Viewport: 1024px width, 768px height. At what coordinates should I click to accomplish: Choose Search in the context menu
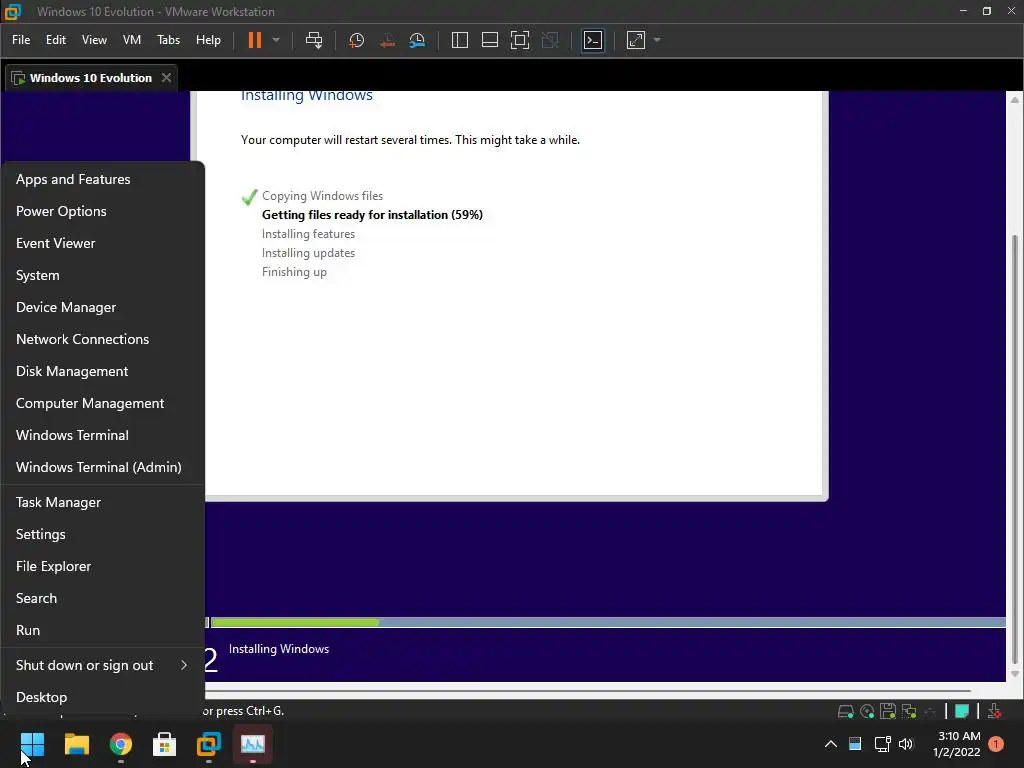coord(103,598)
